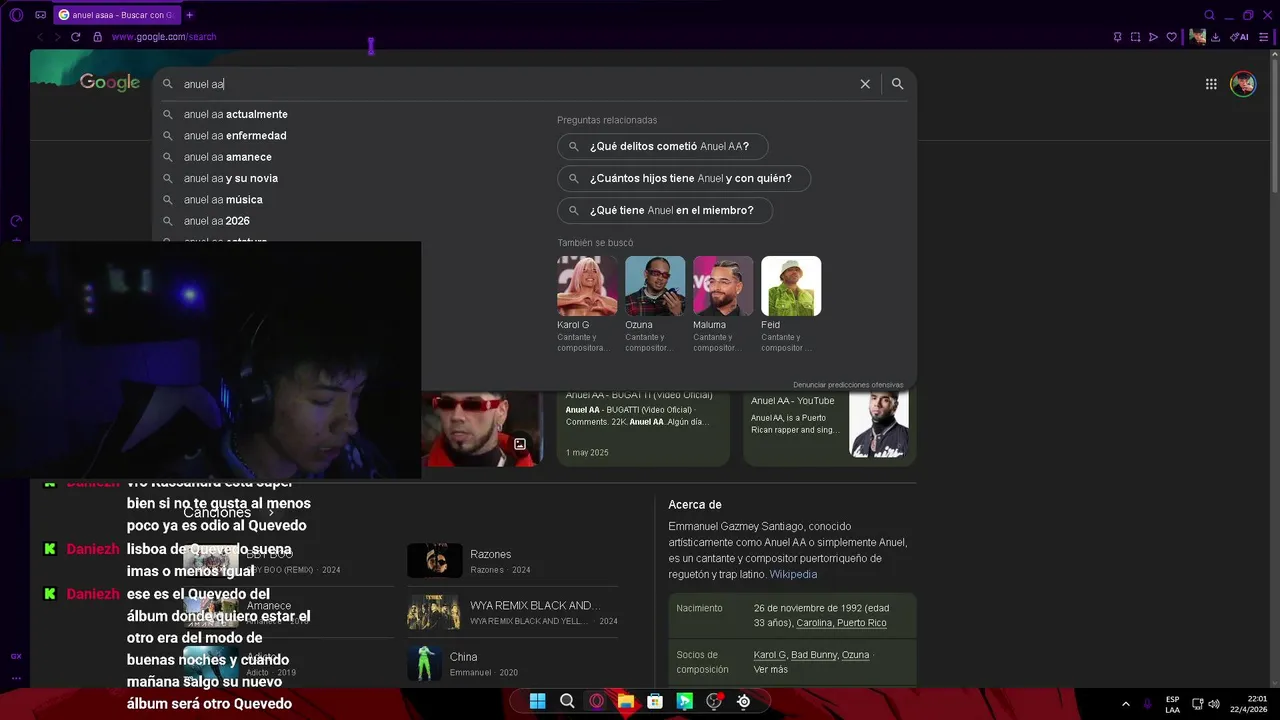Viewport: 1280px width, 720px height.
Task: Switch to the anuel aaaa Google tab
Action: point(116,15)
